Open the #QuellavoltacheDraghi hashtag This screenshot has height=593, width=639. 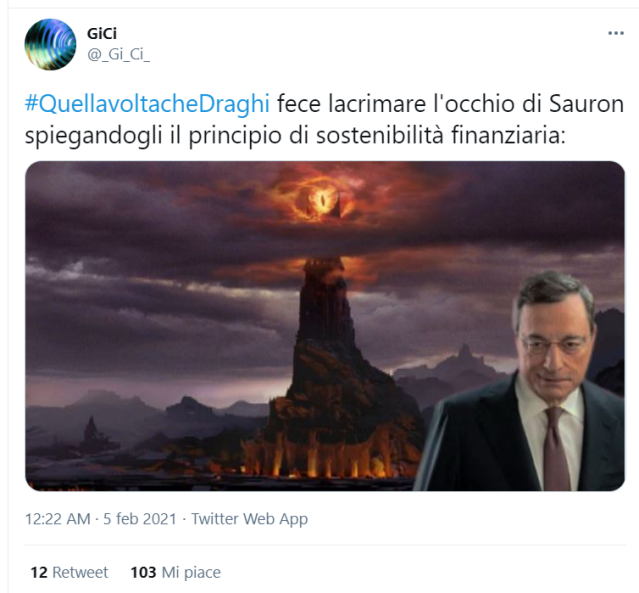pos(148,103)
